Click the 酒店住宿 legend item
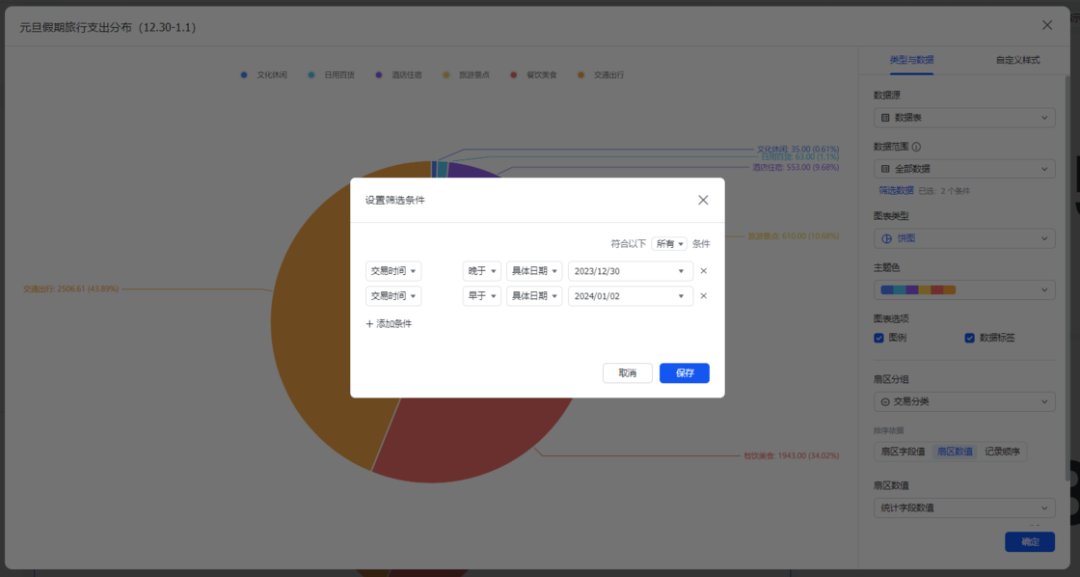The image size is (1080, 577). tap(399, 75)
